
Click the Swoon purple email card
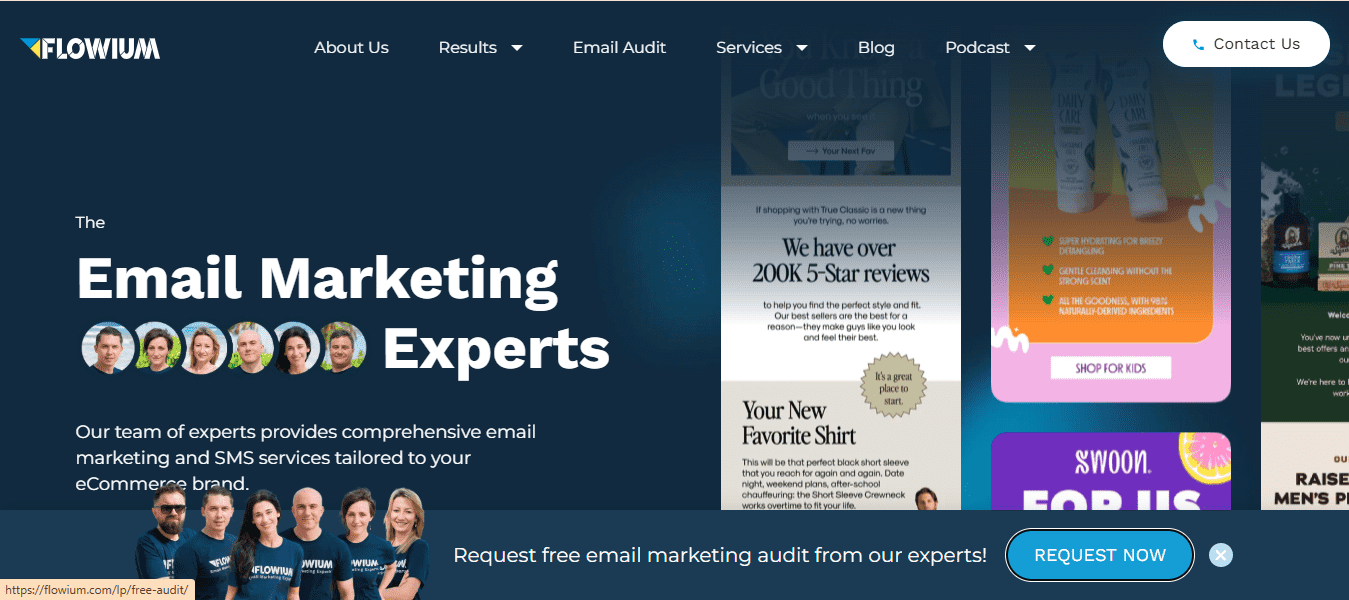coord(1111,471)
